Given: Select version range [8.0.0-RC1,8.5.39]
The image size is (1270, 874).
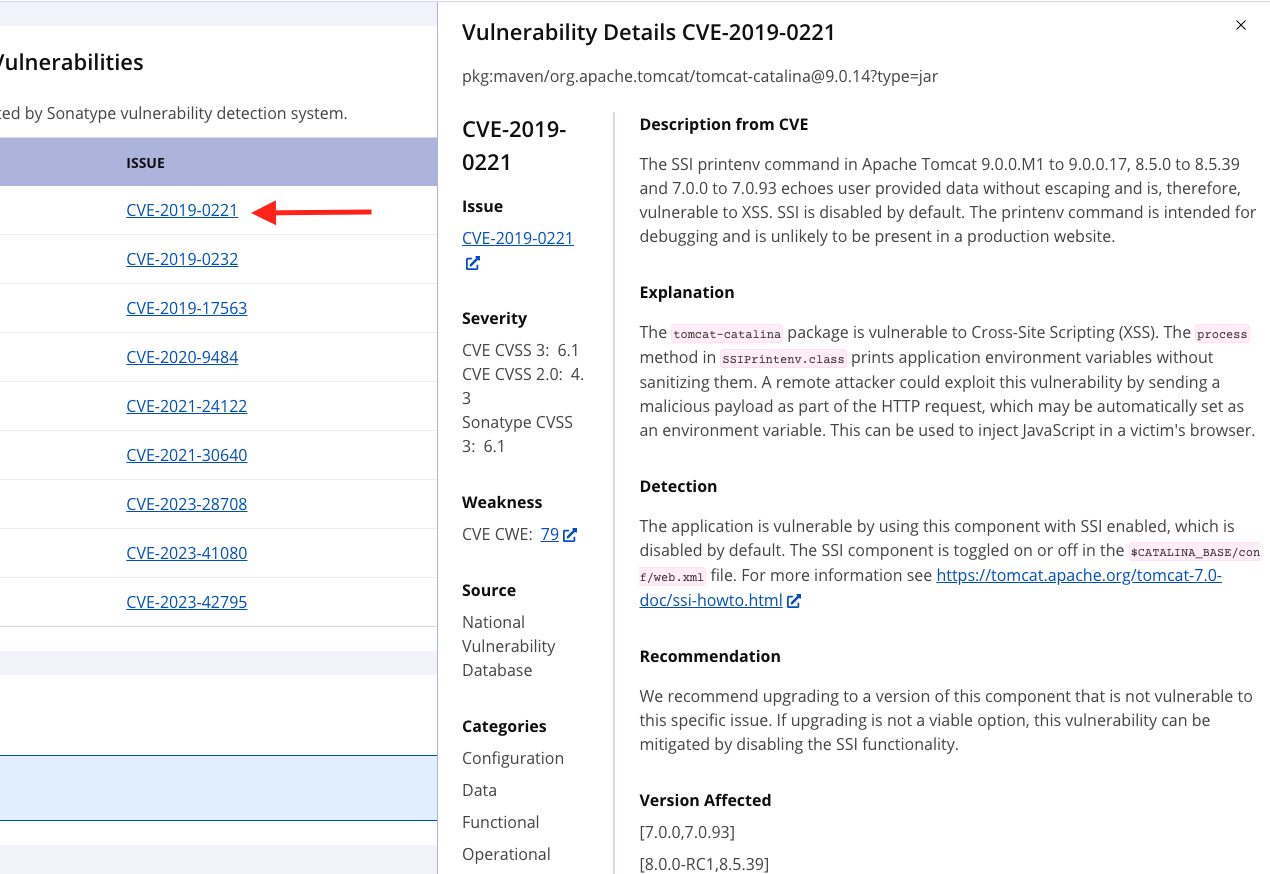Looking at the screenshot, I should click(704, 864).
